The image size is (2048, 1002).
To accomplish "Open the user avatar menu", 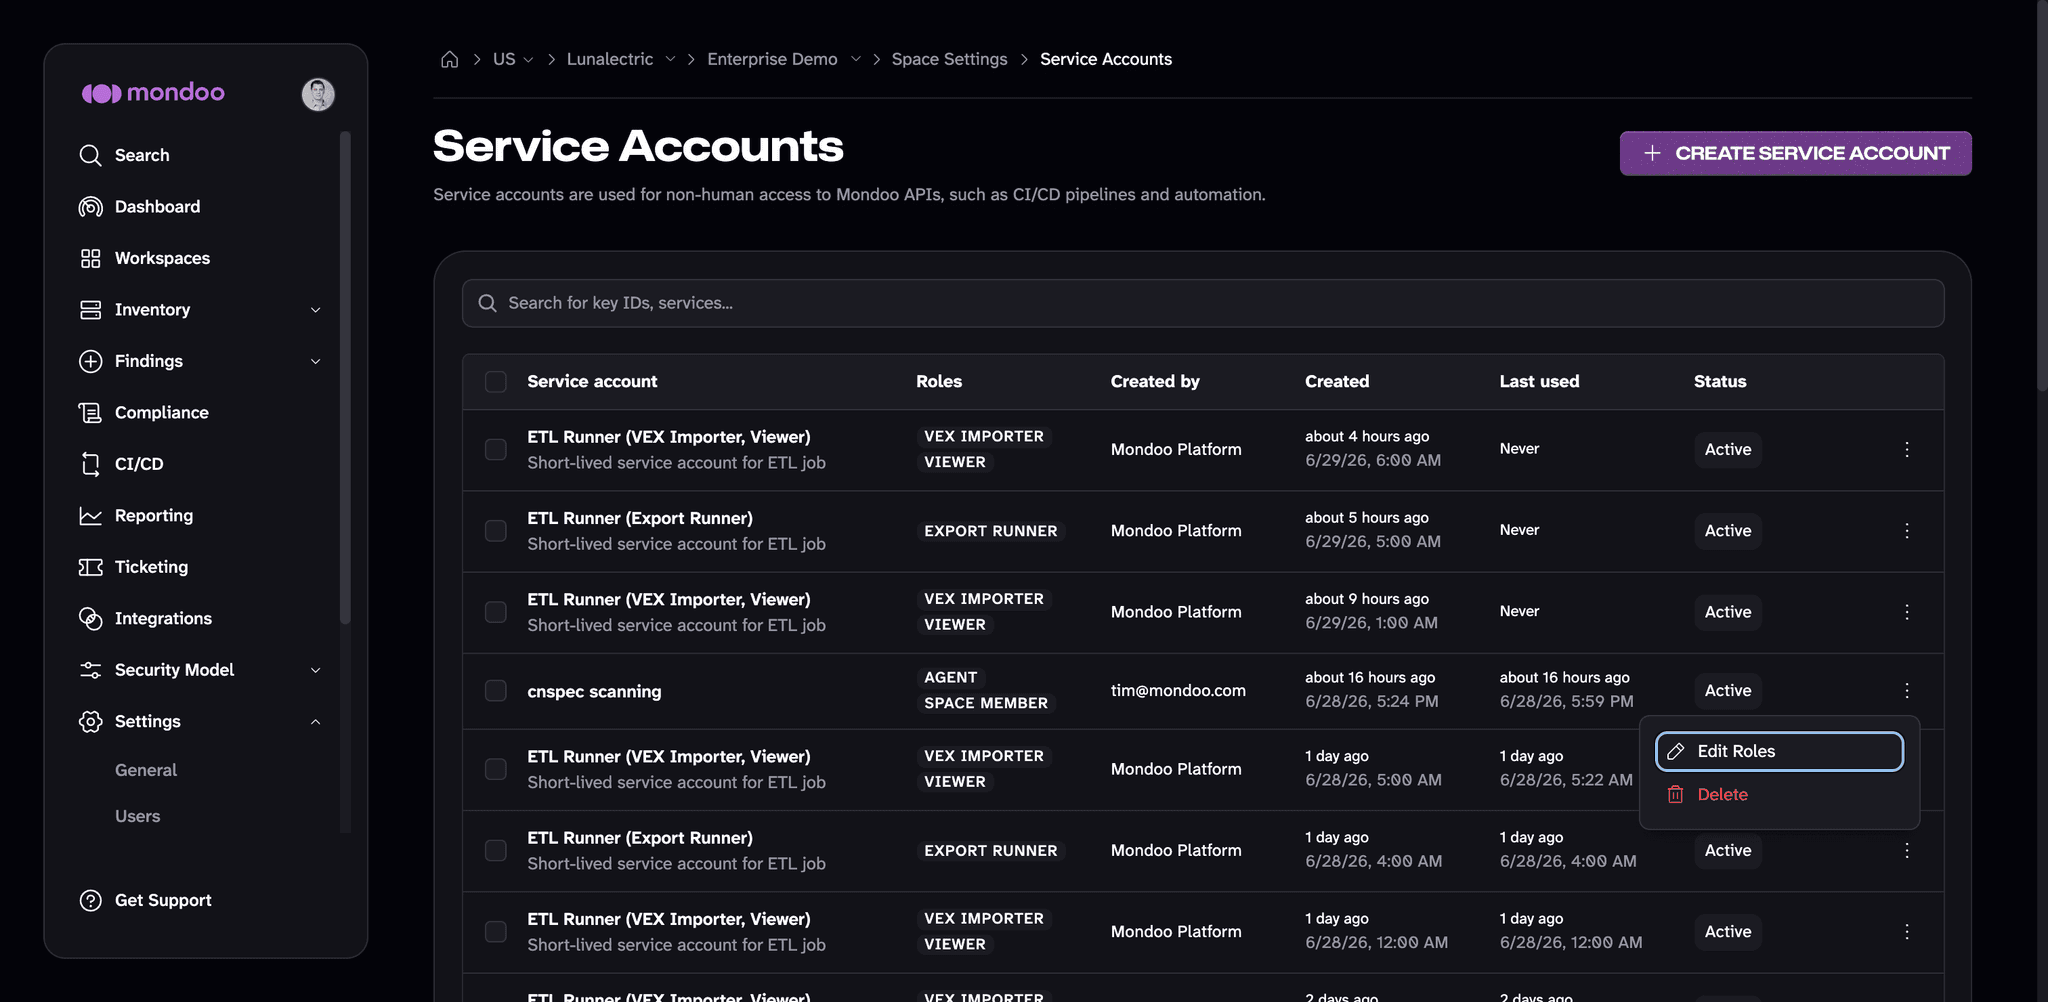I will (318, 94).
